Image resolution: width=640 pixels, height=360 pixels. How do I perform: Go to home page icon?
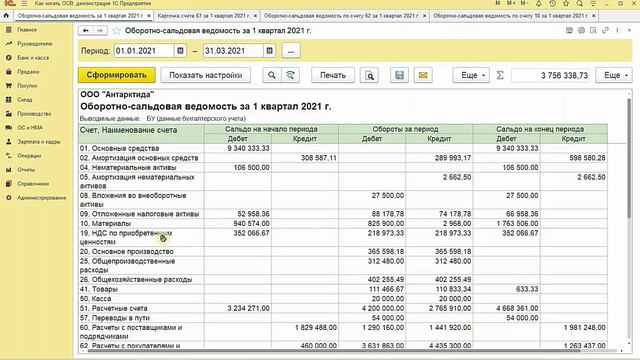point(6,16)
